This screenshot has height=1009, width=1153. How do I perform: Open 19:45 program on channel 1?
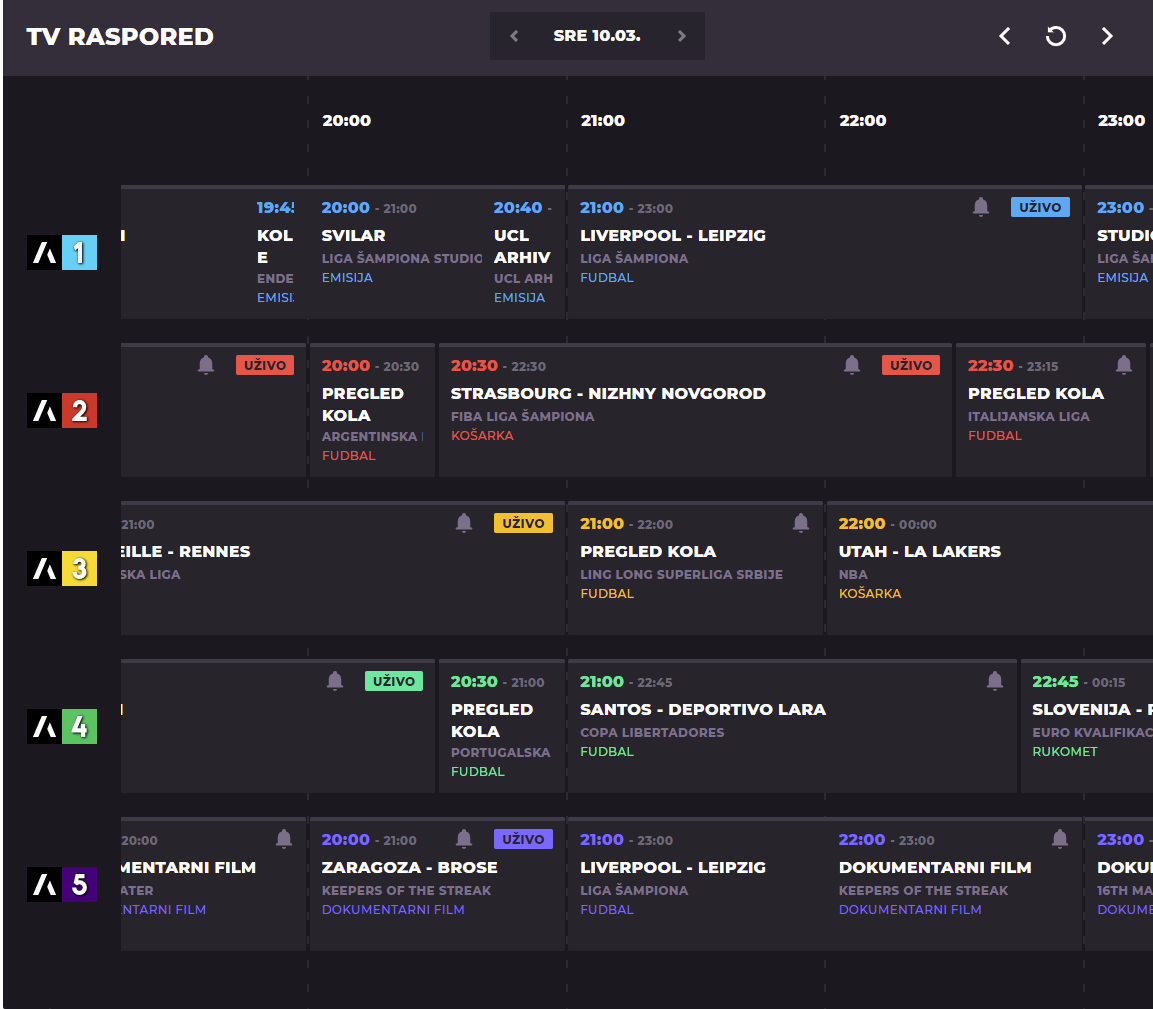tap(276, 253)
